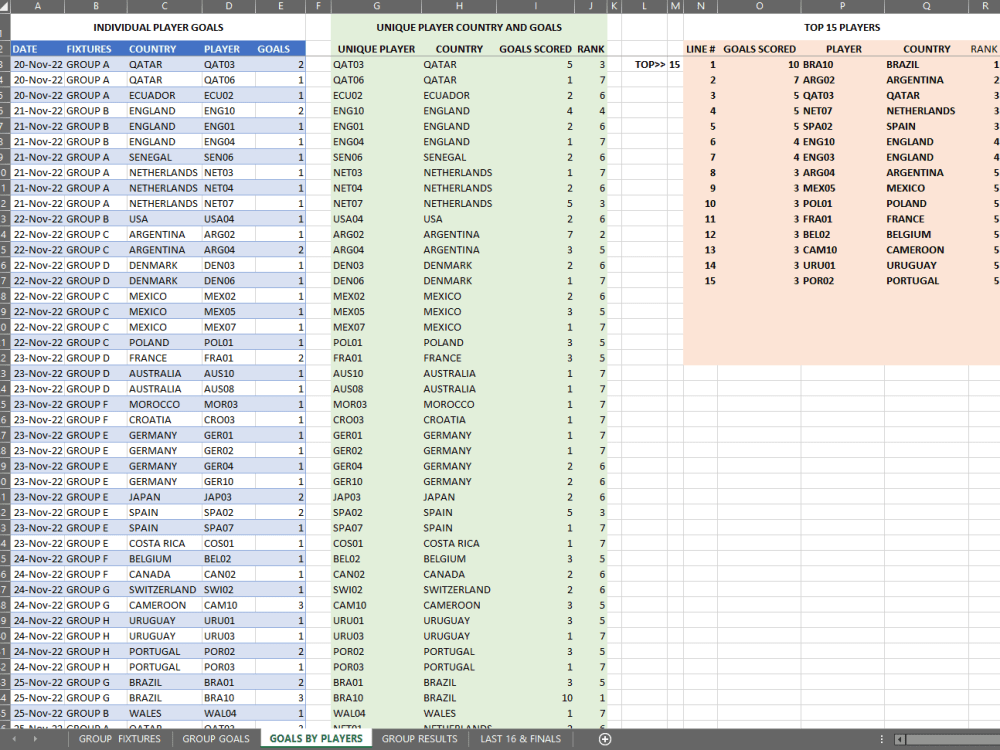Select PORTUGAL in top 15 country column
Screen dimensions: 1000x750
pos(926,281)
